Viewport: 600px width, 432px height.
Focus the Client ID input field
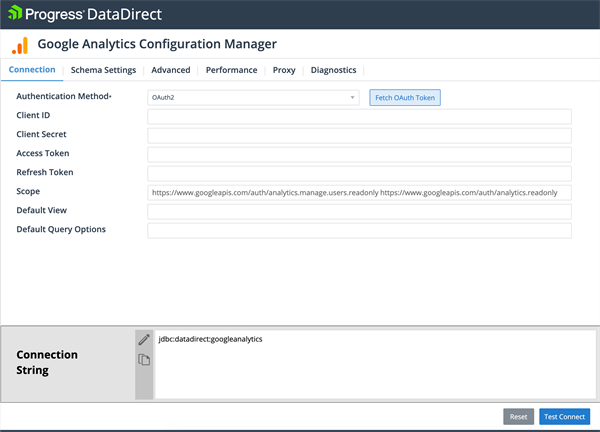359,116
